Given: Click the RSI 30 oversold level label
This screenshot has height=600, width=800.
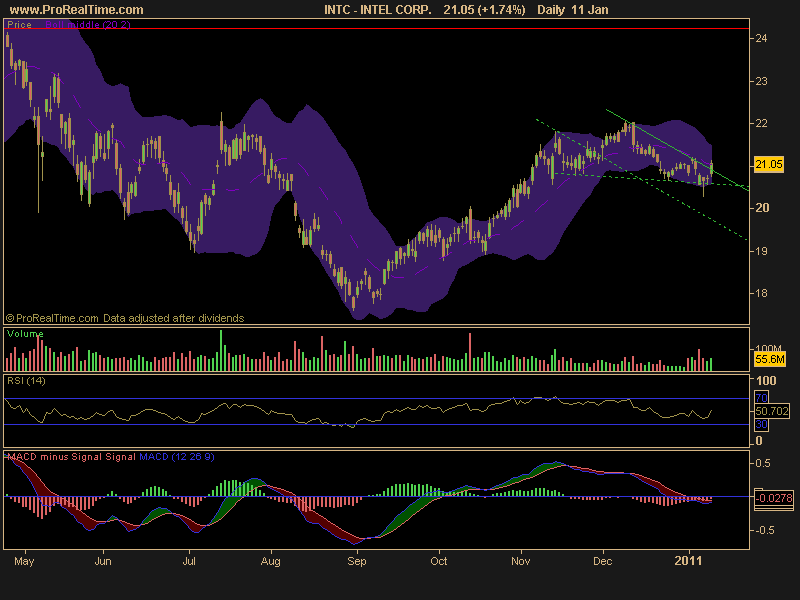Looking at the screenshot, I should click(x=761, y=424).
